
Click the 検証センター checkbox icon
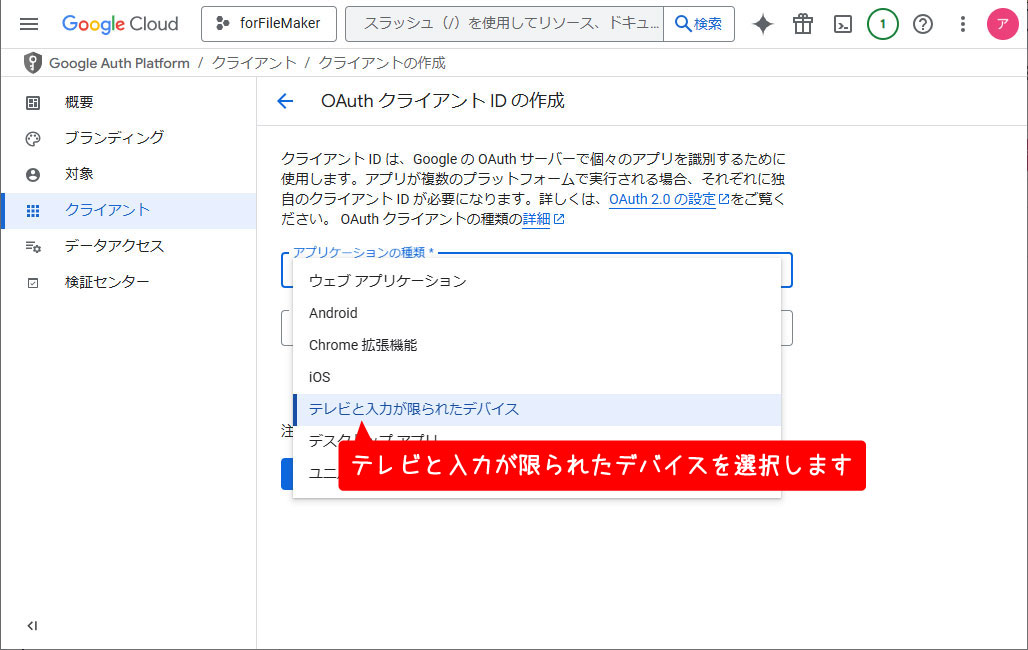[x=33, y=283]
